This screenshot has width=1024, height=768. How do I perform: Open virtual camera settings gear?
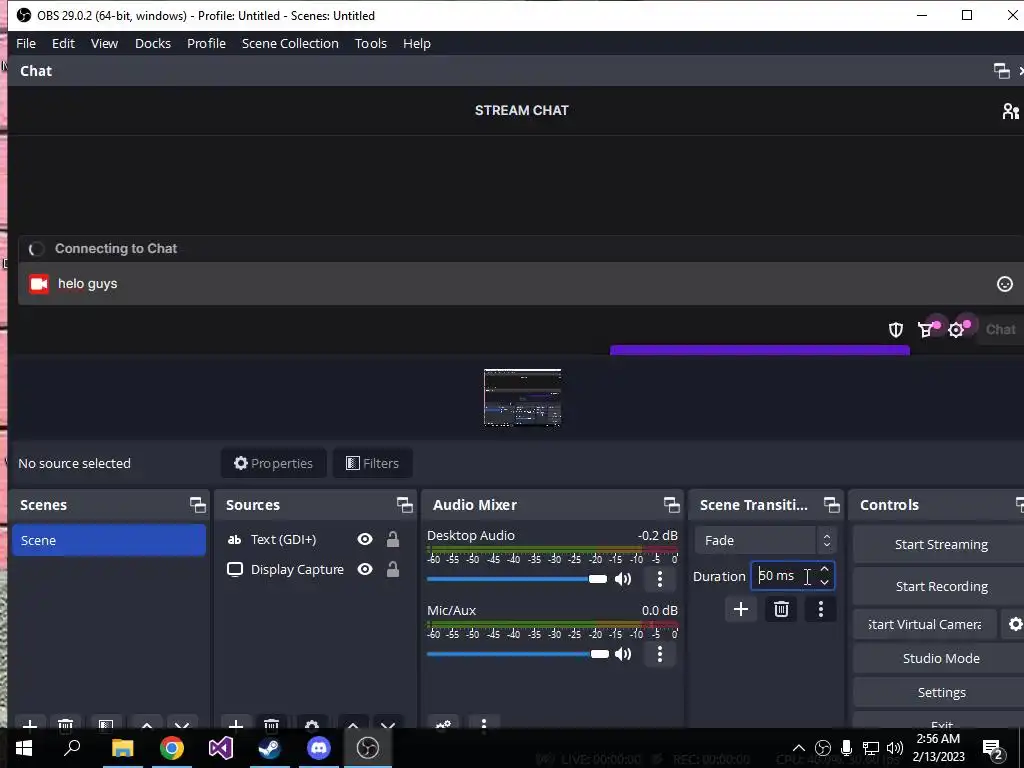click(x=1014, y=624)
